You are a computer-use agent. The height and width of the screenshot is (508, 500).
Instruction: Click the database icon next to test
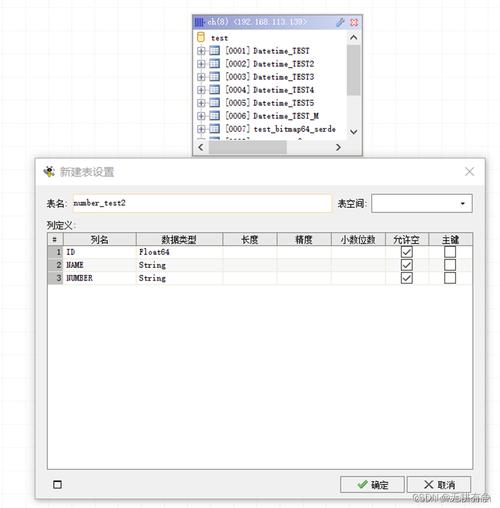[201, 37]
